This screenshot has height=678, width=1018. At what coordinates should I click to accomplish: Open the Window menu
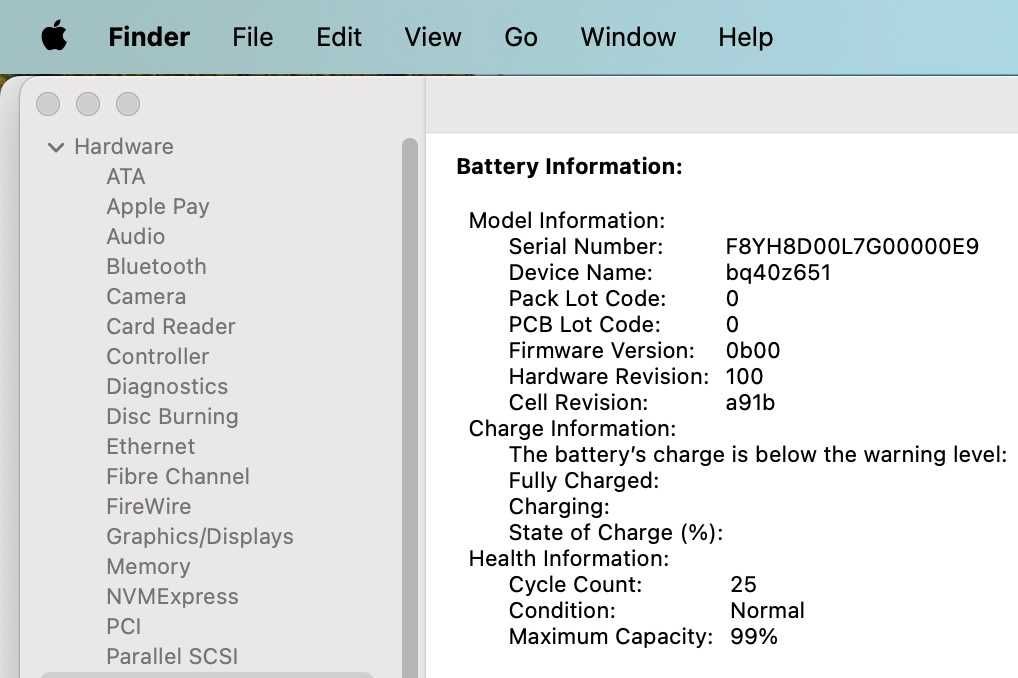[x=628, y=37]
